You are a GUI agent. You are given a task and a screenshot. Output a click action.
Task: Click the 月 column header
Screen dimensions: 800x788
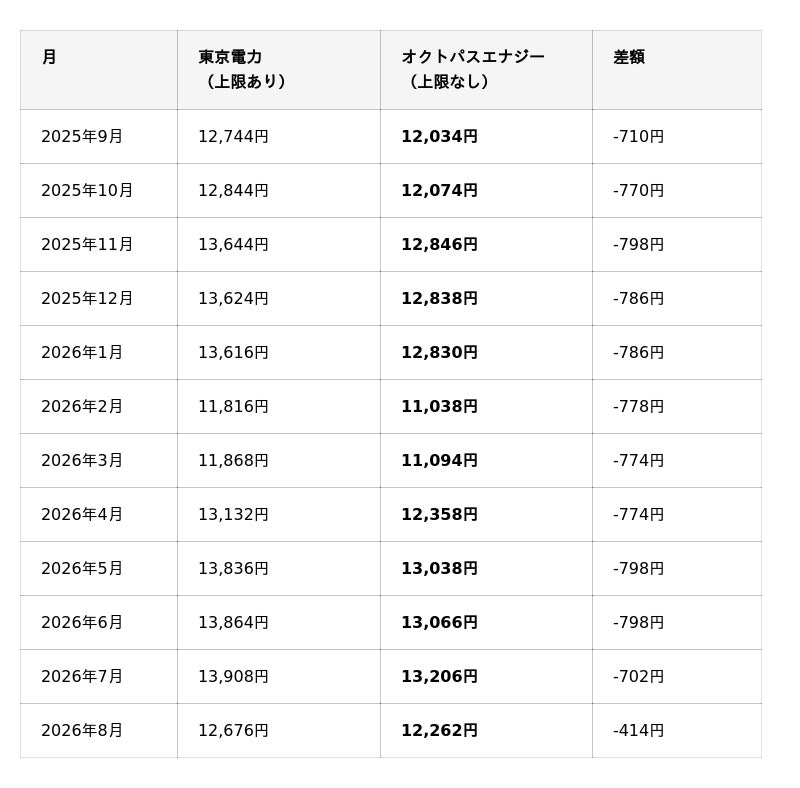[49, 57]
